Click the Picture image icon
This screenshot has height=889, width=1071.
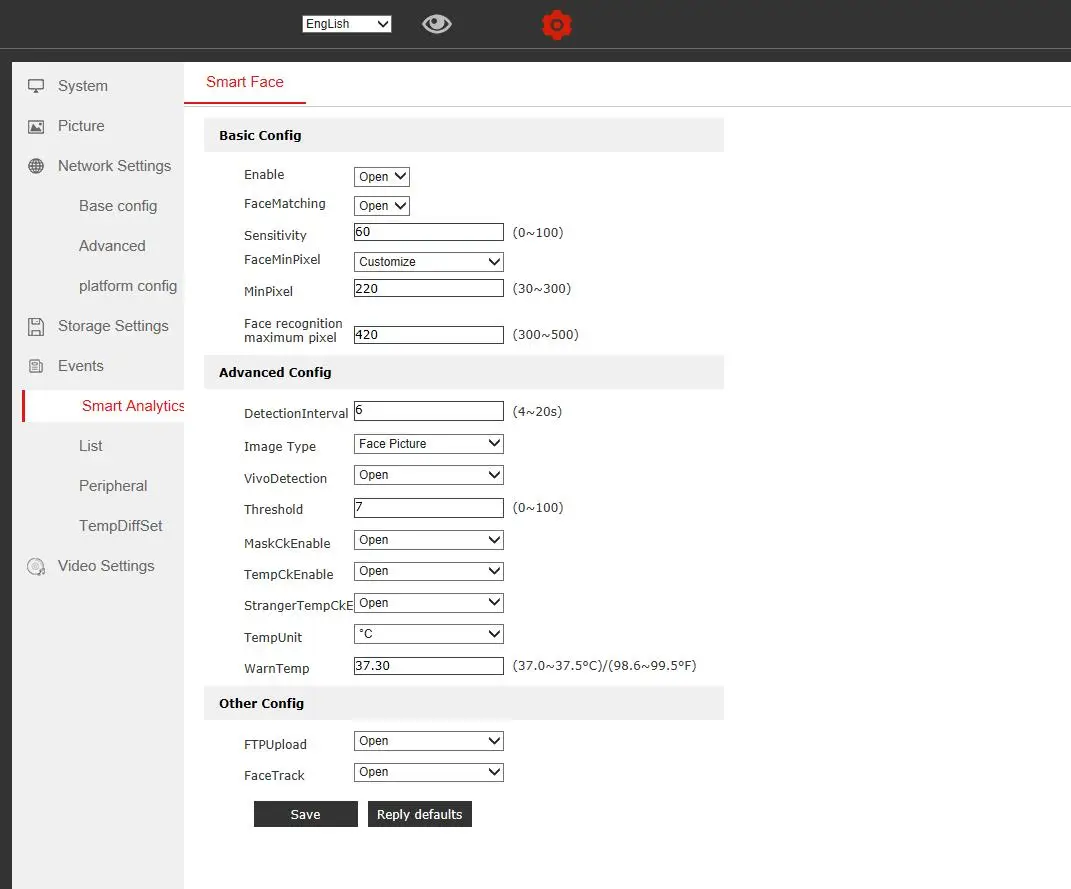(36, 126)
